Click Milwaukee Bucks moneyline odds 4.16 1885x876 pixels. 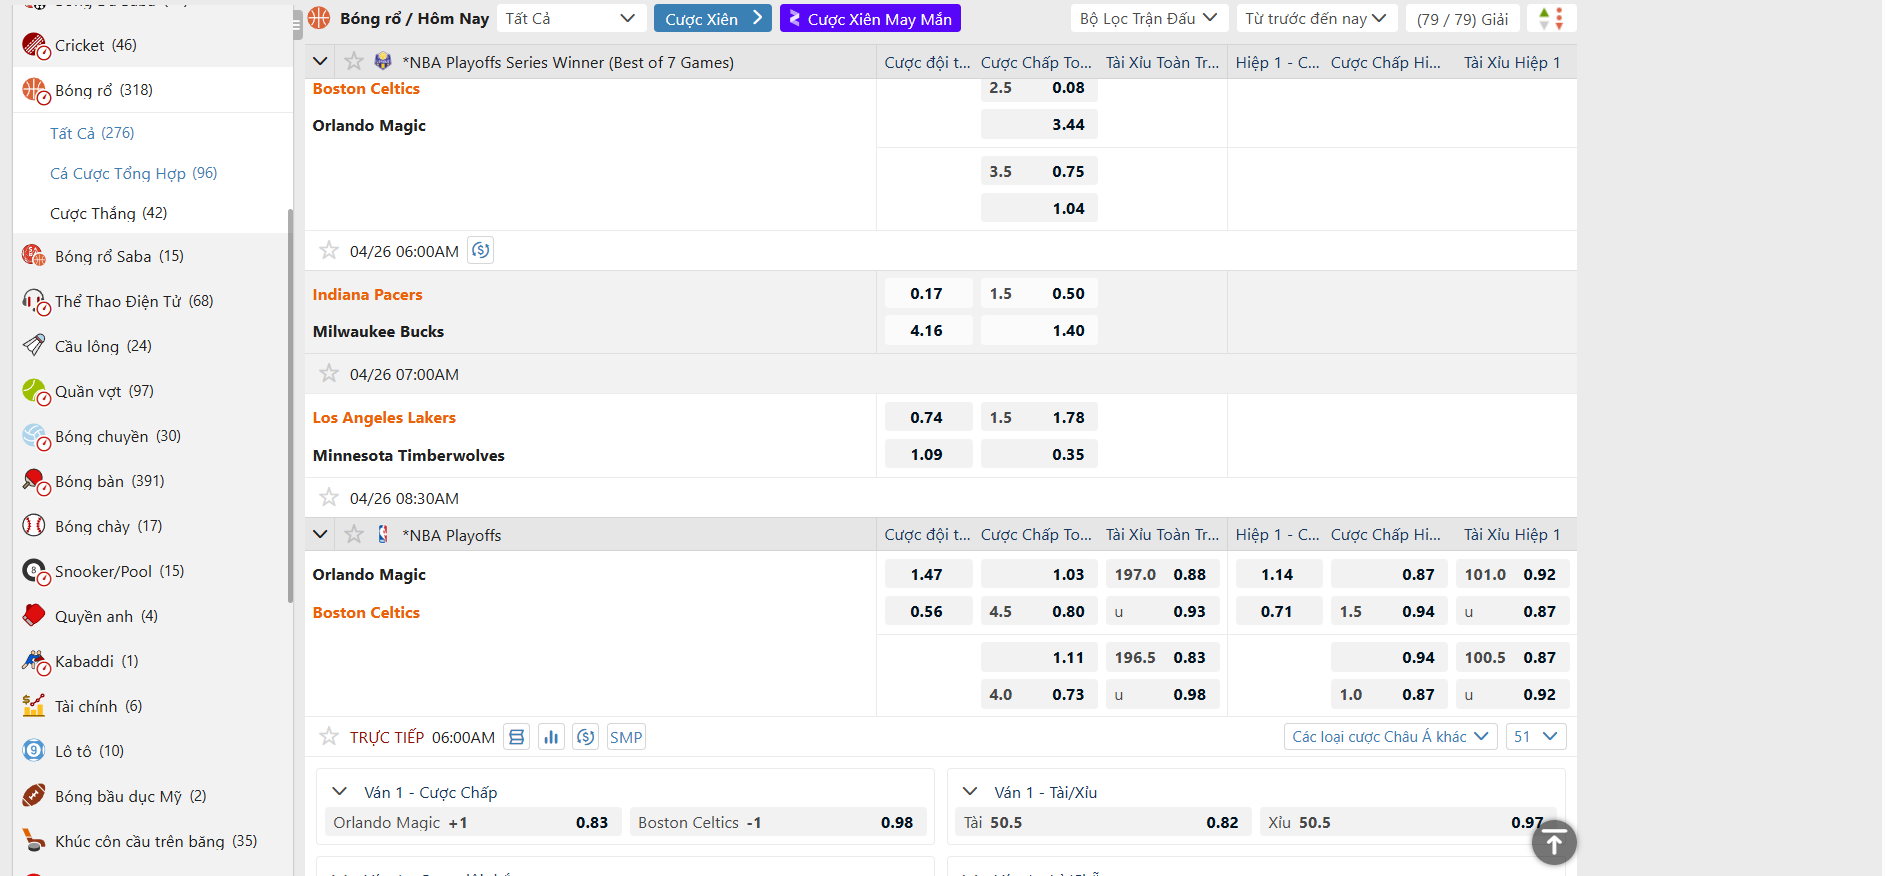tap(928, 331)
